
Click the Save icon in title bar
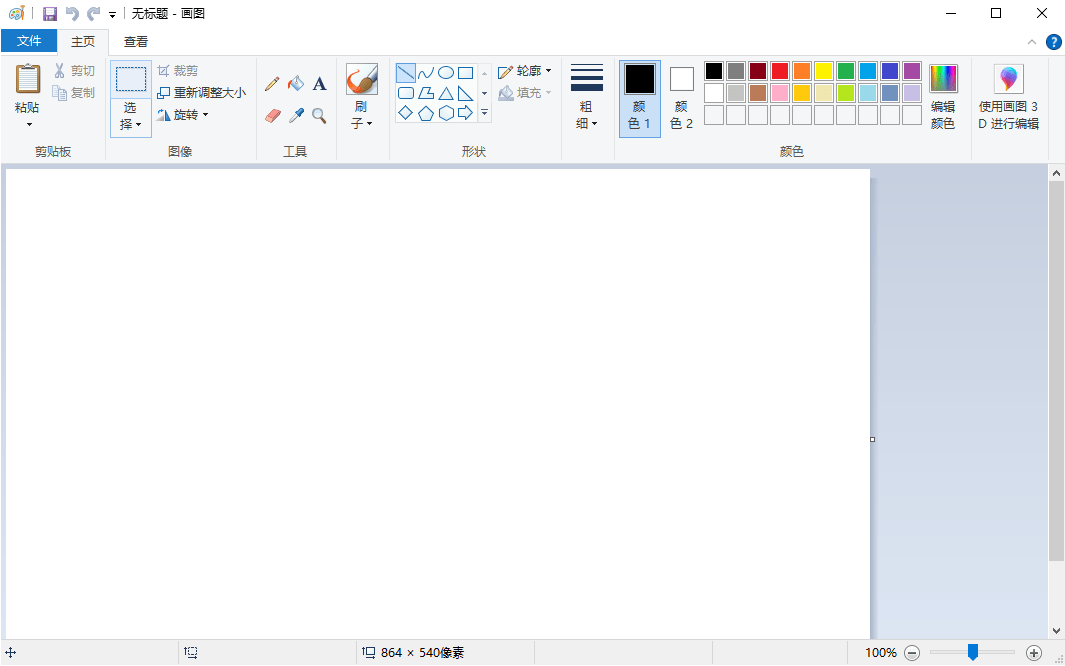click(x=50, y=14)
